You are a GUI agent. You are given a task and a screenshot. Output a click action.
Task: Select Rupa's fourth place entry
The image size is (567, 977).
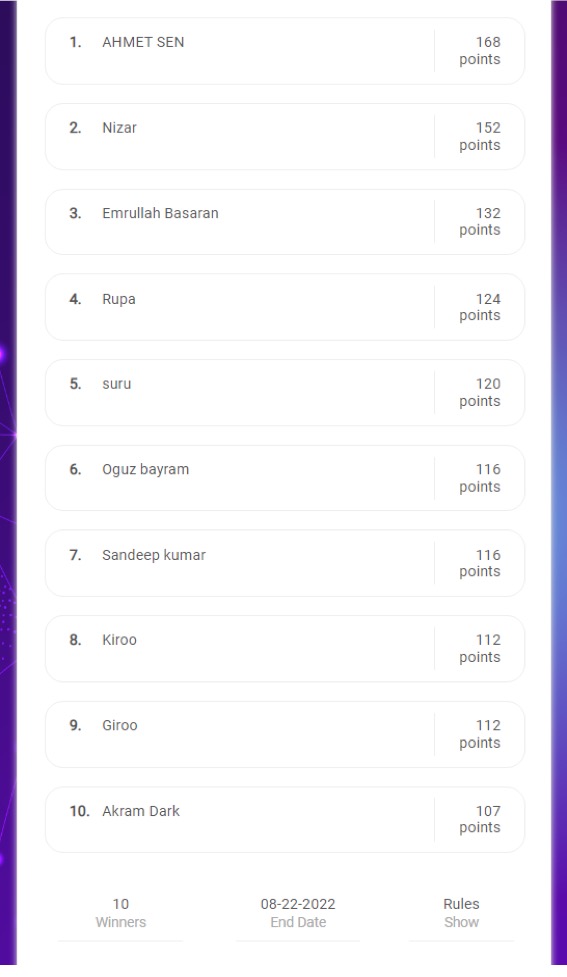click(x=285, y=307)
